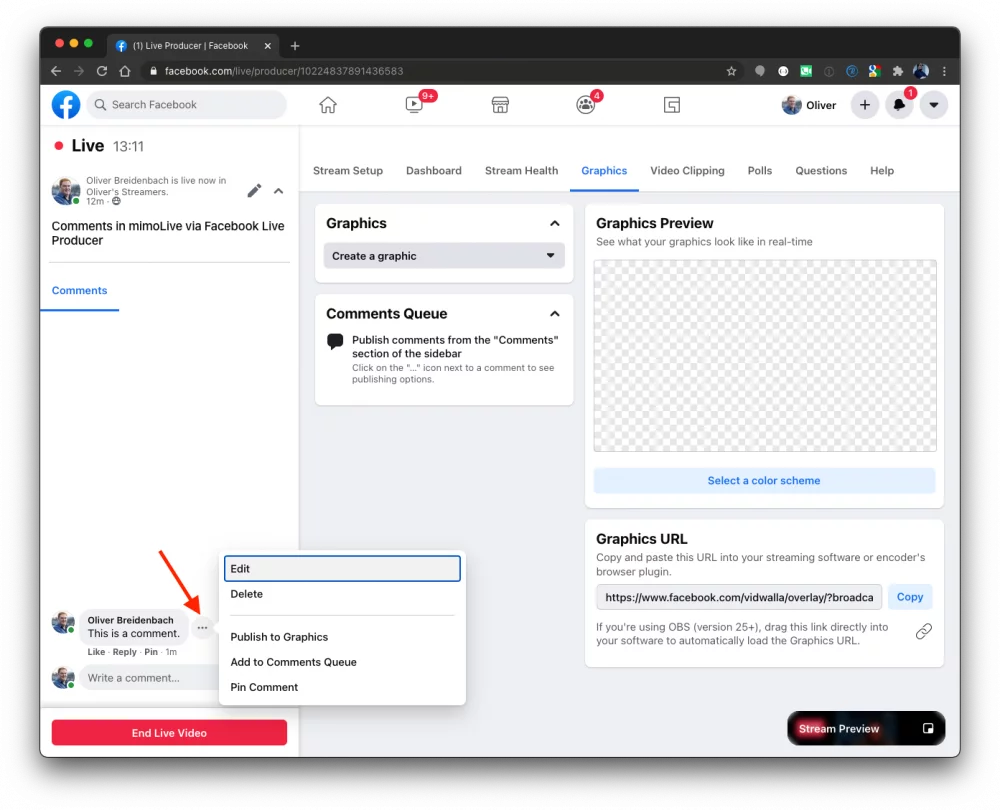Screen dimensions: 1000x810
Task: Choose Pin Comment from the menu
Action: pos(342,687)
